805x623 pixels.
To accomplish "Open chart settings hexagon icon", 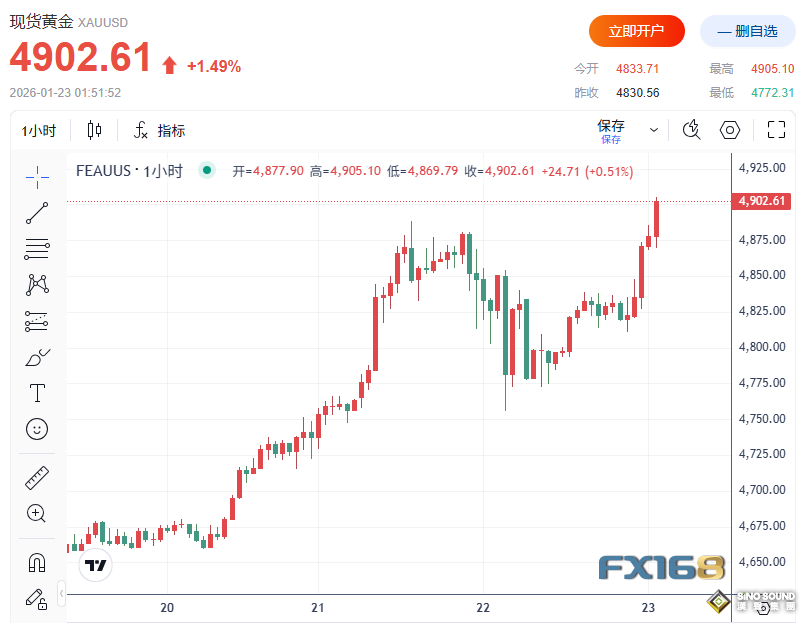I will [730, 130].
